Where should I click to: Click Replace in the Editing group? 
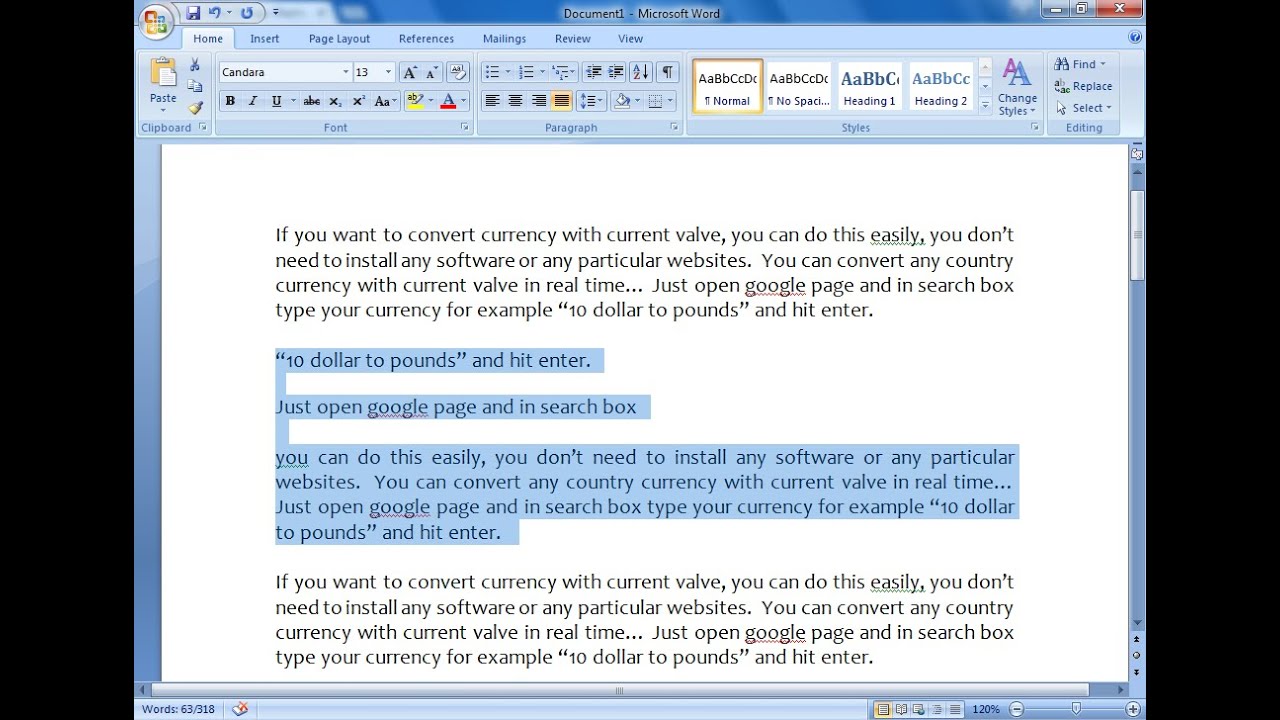click(x=1083, y=86)
